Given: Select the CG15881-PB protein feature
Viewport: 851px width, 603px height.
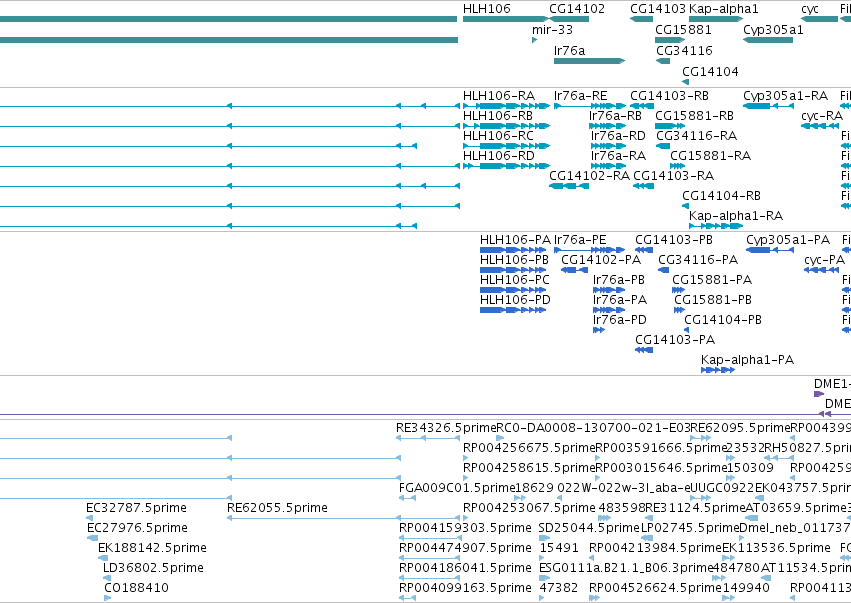Looking at the screenshot, I should click(x=679, y=310).
